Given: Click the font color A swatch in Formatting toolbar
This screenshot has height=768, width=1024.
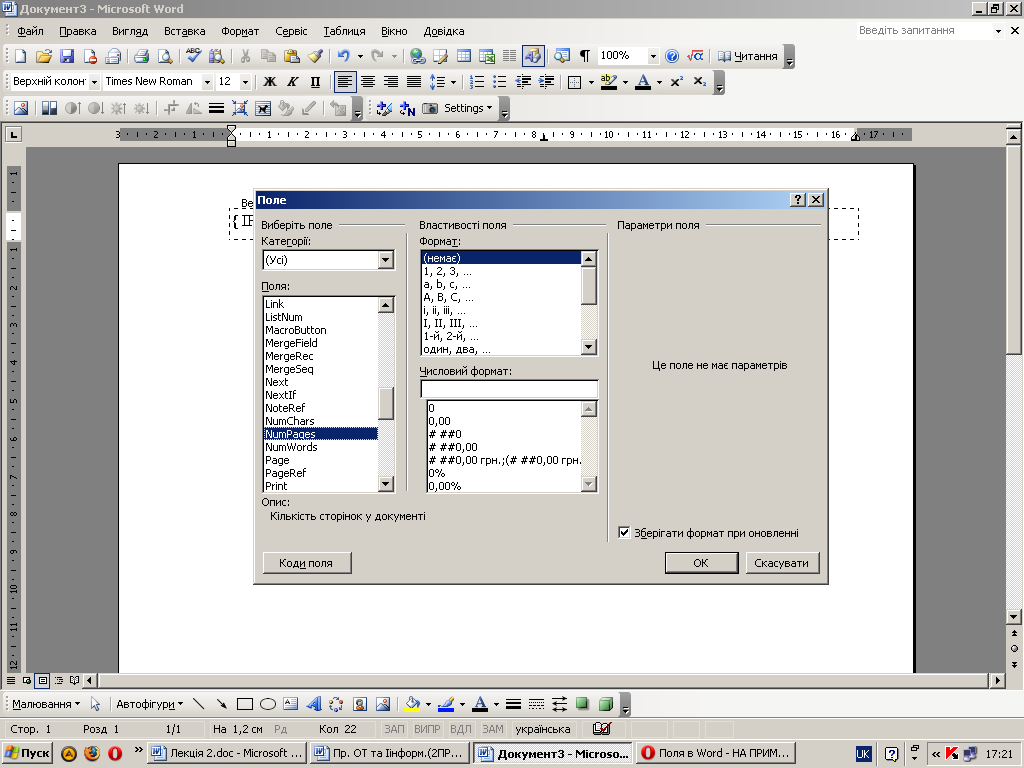Looking at the screenshot, I should [643, 82].
